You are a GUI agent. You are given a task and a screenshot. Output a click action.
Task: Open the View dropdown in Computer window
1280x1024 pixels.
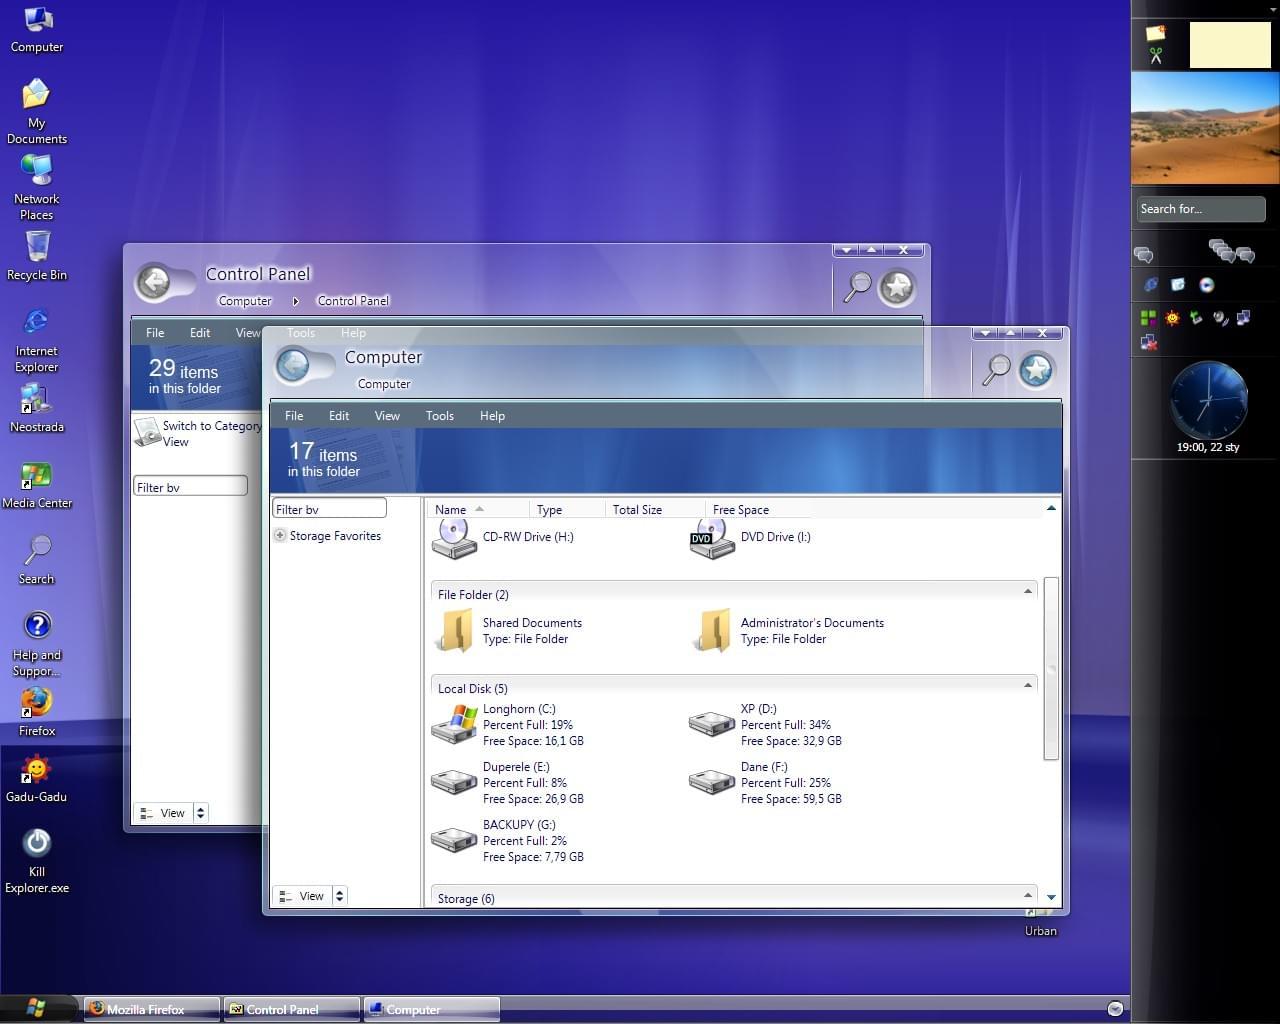point(339,896)
